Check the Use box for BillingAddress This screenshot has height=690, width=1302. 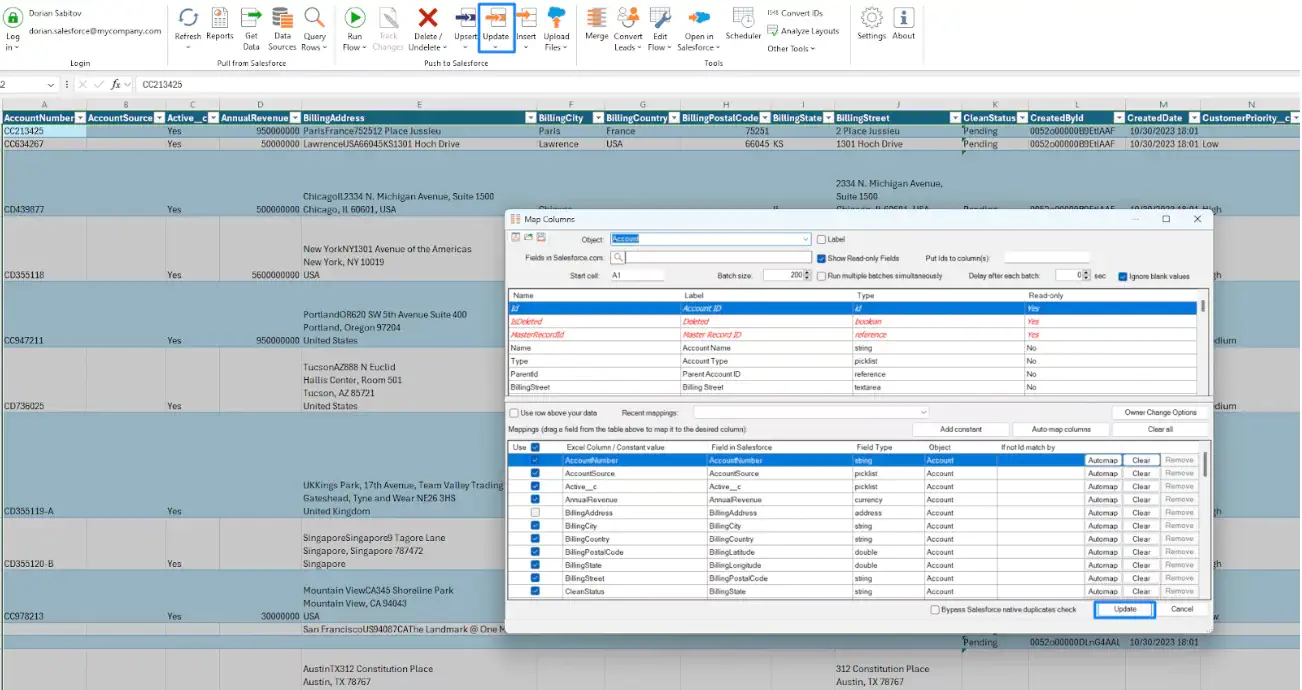(x=536, y=512)
